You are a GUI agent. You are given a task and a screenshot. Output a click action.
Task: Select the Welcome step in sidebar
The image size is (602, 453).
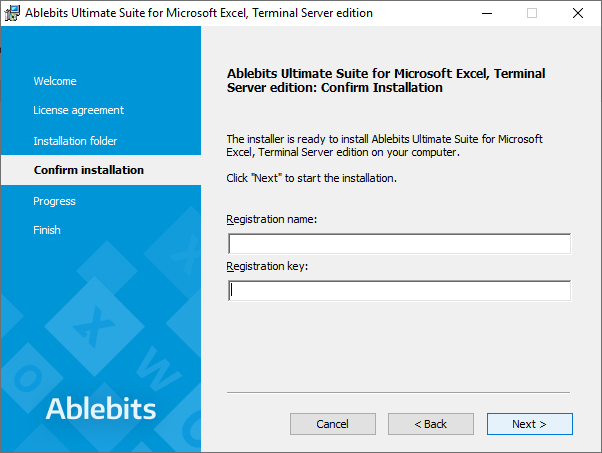[x=55, y=81]
